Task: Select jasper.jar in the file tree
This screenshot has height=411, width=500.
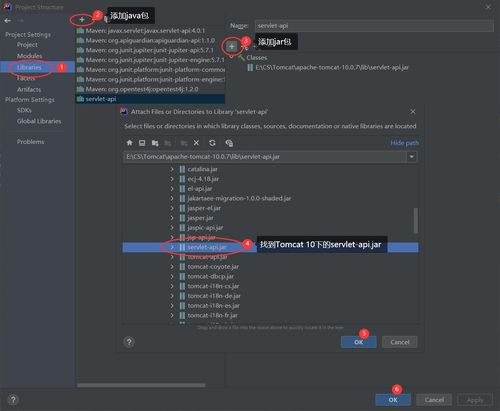Action: point(200,218)
